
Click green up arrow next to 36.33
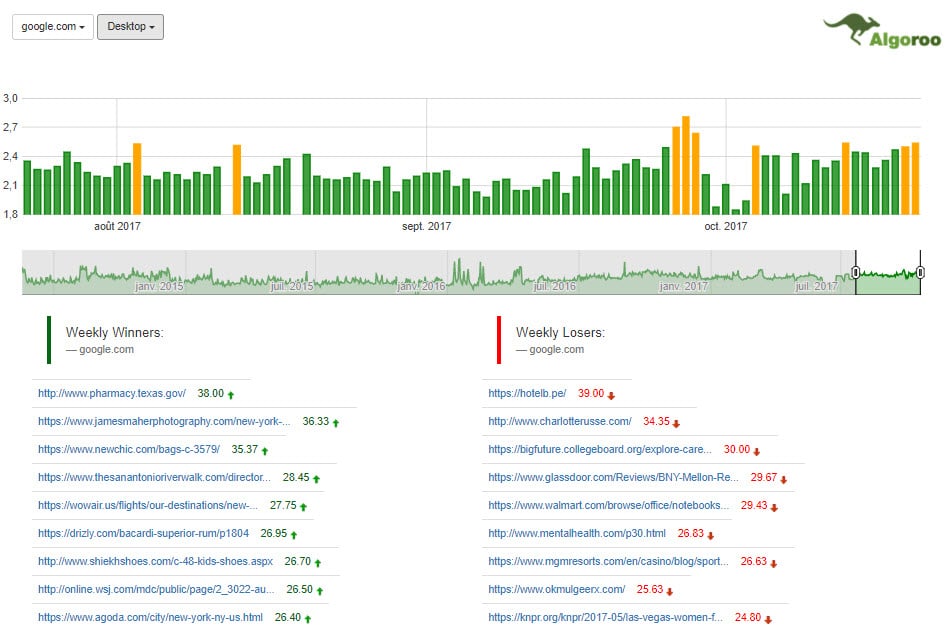pyautogui.click(x=336, y=423)
